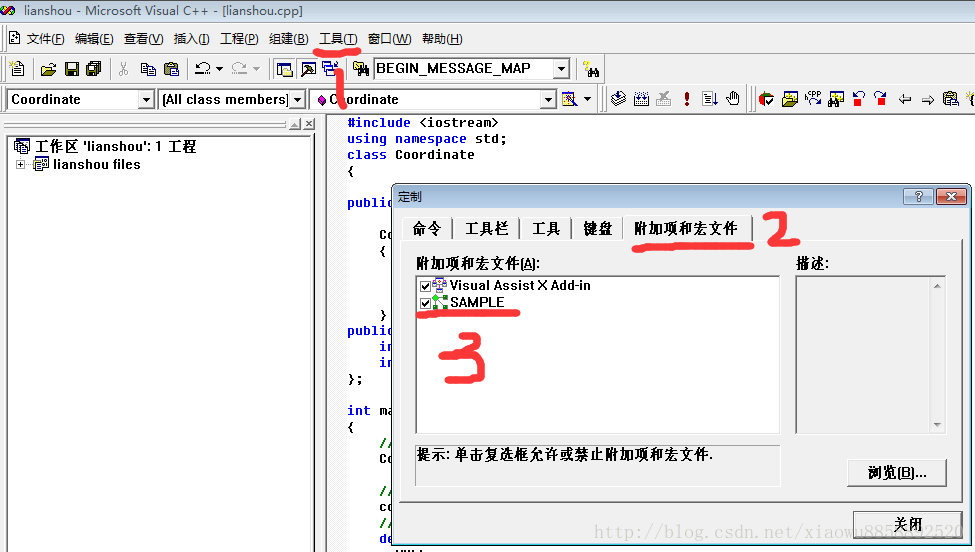Compile the file with stacked-pages icon
This screenshot has width=975, height=552.
618,99
